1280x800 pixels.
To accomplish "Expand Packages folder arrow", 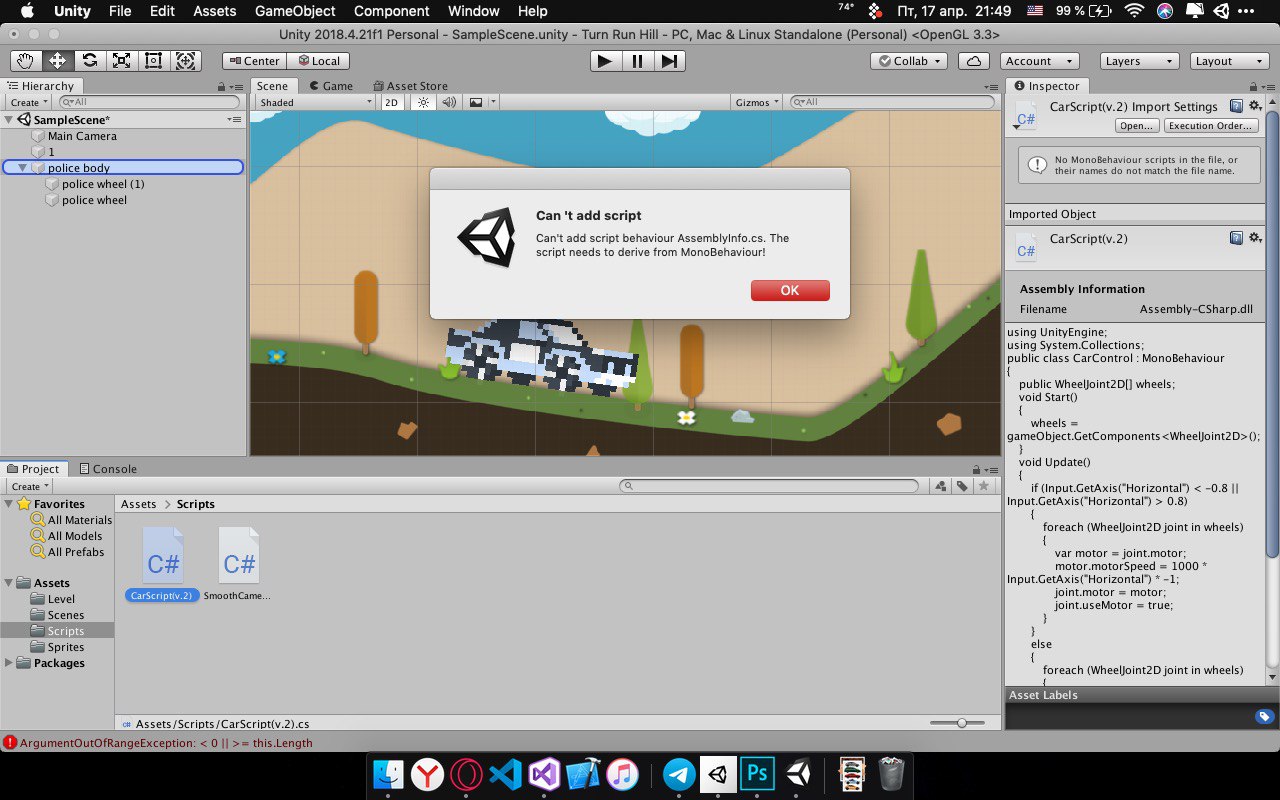I will pos(9,663).
